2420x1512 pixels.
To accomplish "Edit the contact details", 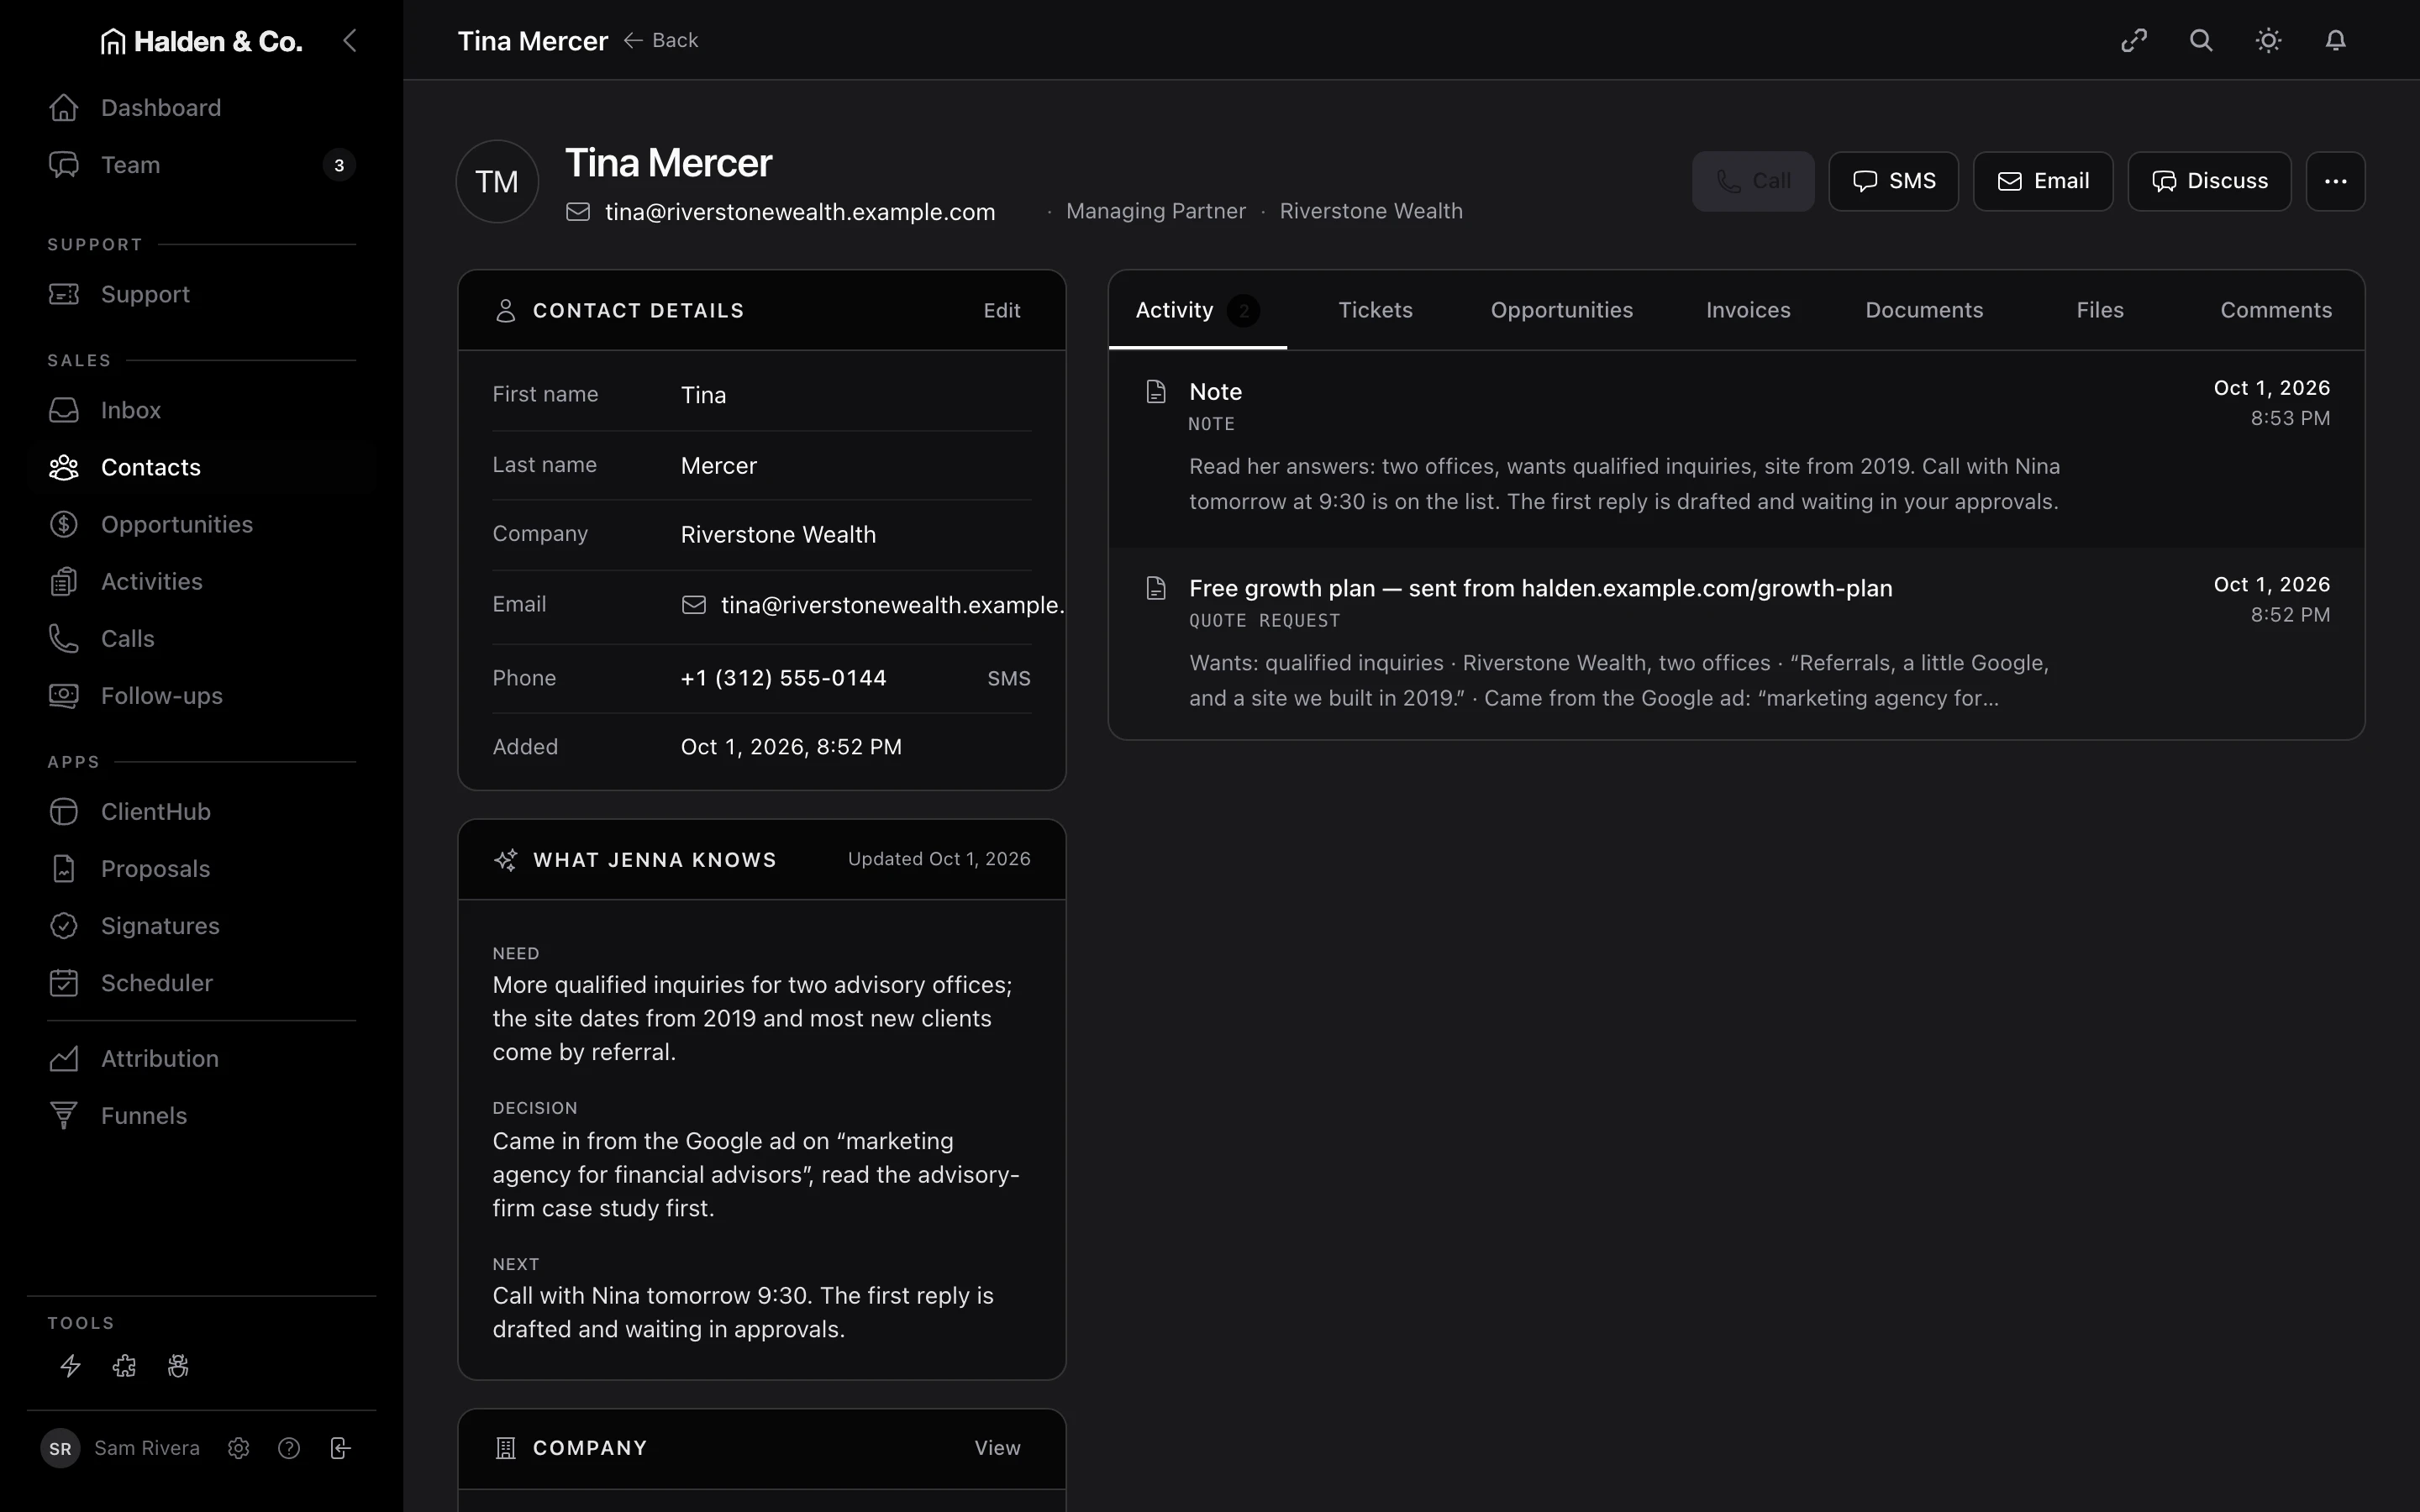I will point(1001,311).
